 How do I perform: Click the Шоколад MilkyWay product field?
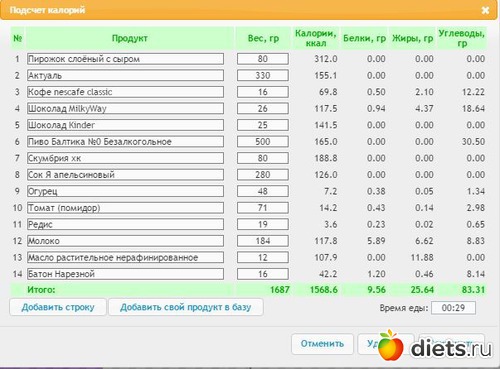125,108
